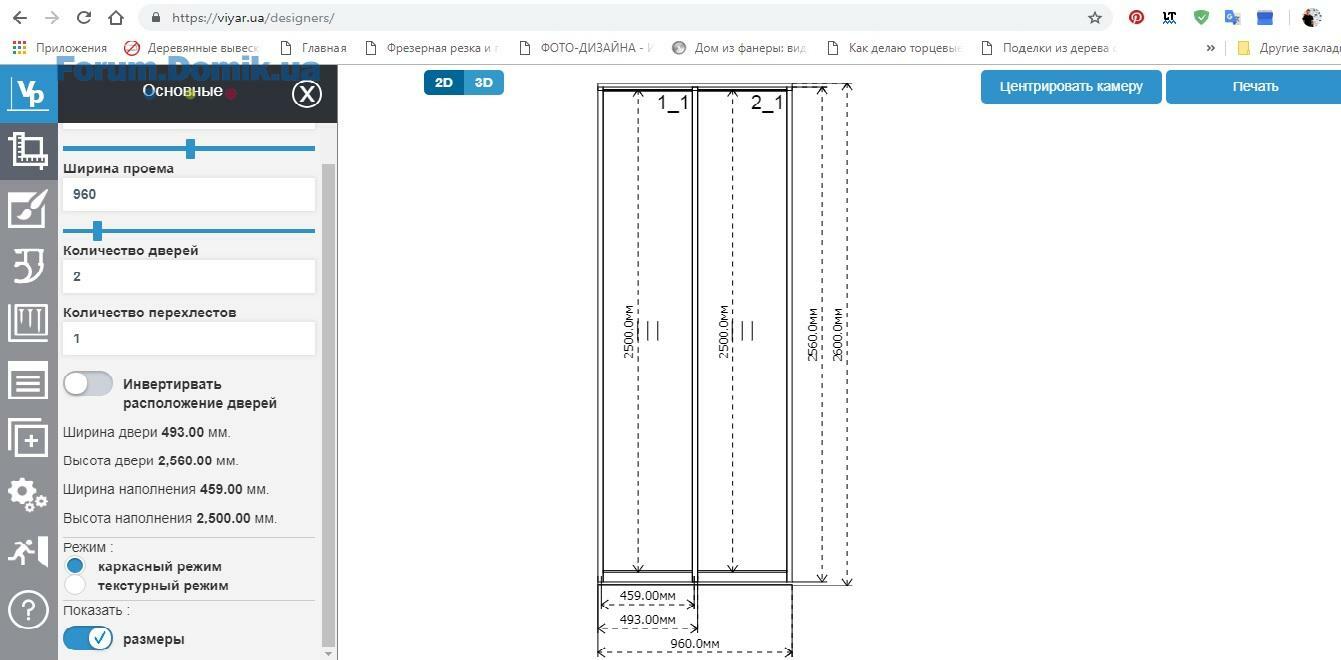This screenshot has width=1341, height=660.
Task: Click the blue rectangle extension icon
Action: [1265, 18]
